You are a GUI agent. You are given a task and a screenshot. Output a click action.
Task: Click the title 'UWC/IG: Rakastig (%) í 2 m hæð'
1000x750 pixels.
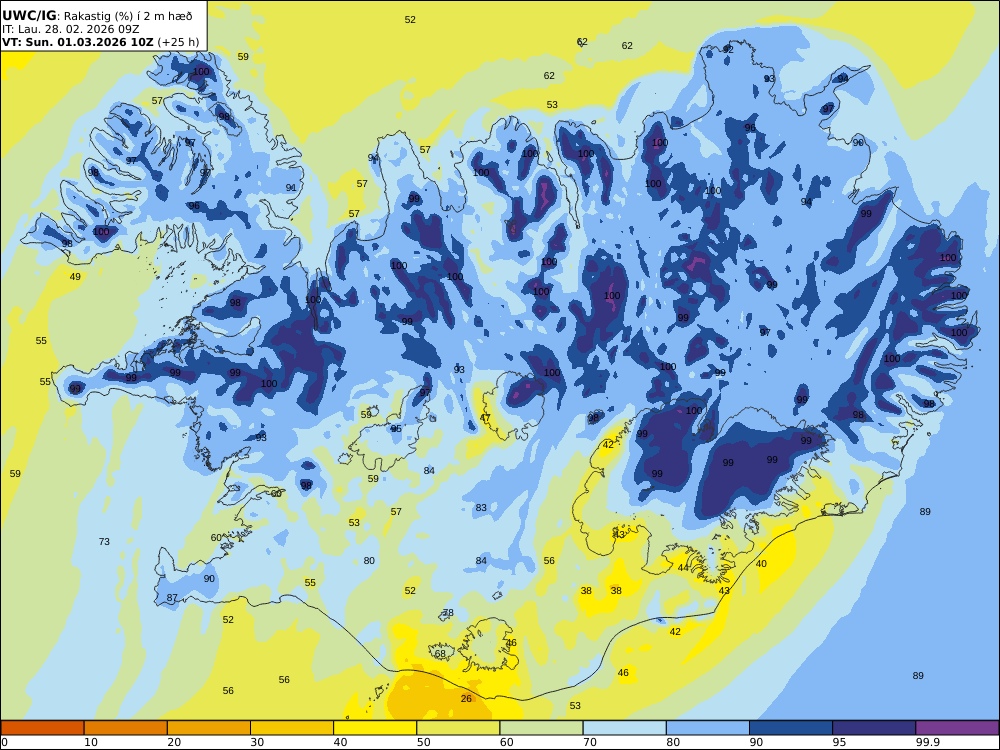coord(97,16)
